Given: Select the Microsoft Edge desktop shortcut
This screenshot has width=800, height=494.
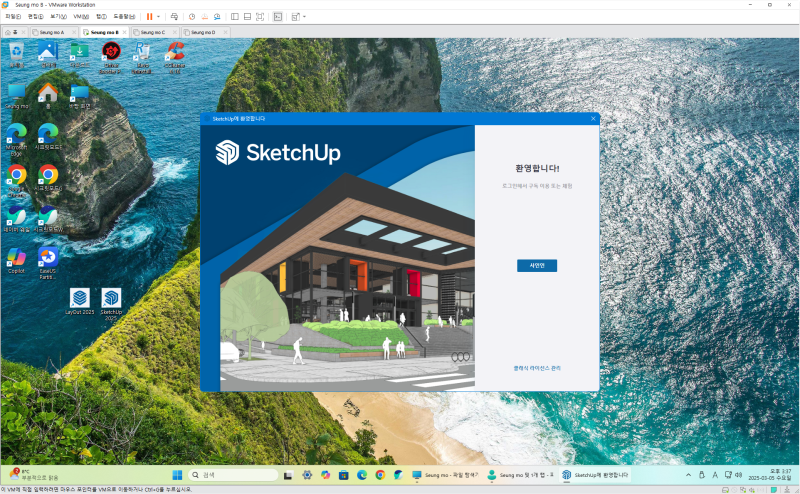Looking at the screenshot, I should click(16, 139).
